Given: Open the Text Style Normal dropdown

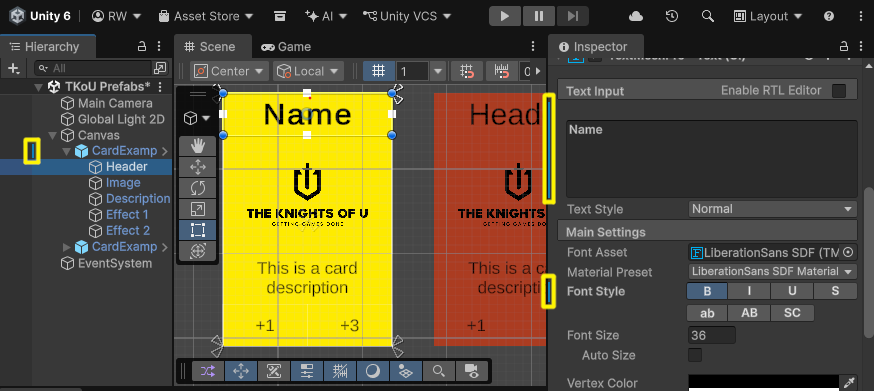Looking at the screenshot, I should click(772, 209).
